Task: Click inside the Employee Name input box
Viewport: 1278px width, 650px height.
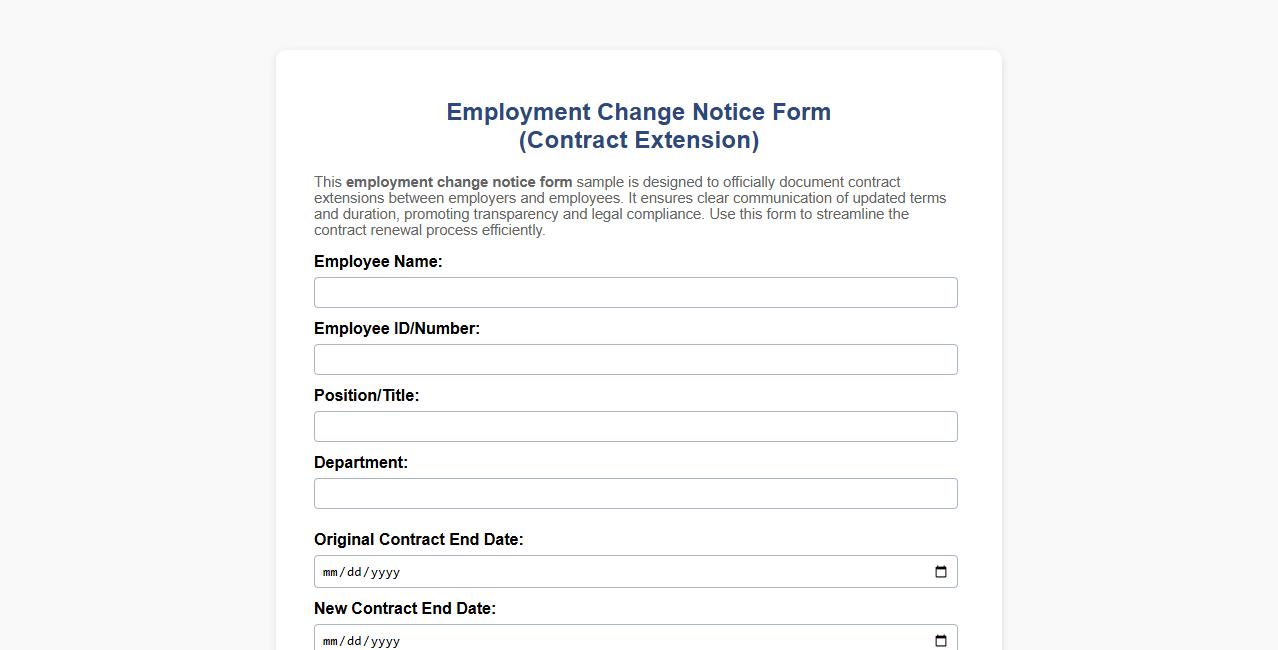Action: [635, 292]
